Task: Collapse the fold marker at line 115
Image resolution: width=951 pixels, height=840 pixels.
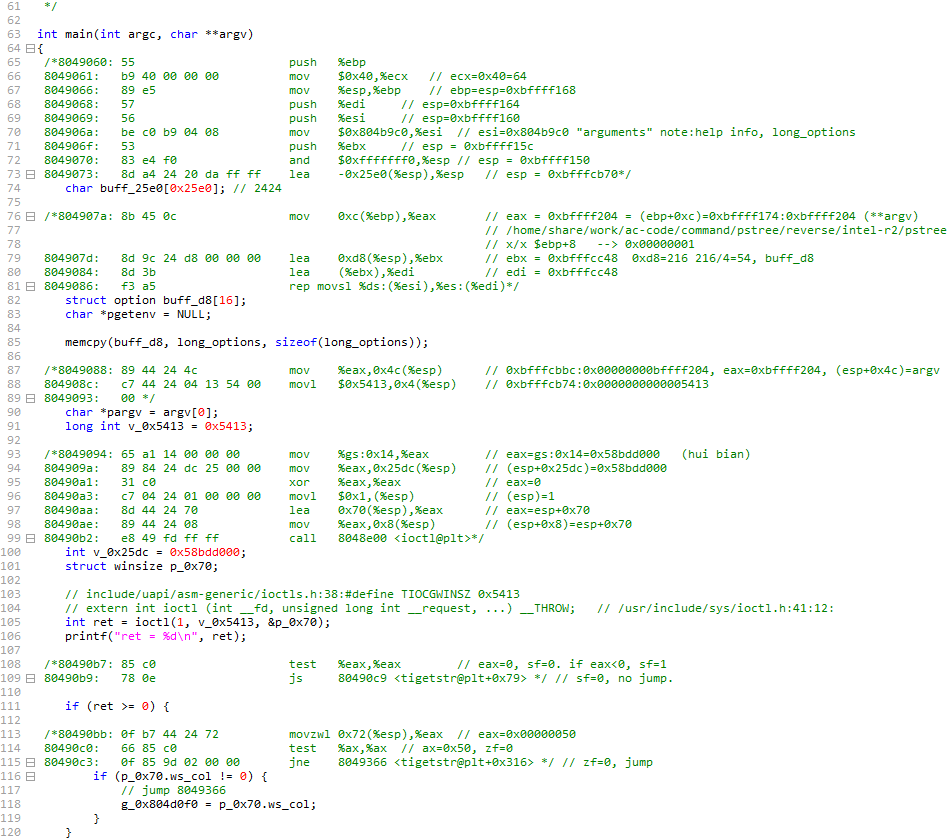Action: tap(30, 762)
